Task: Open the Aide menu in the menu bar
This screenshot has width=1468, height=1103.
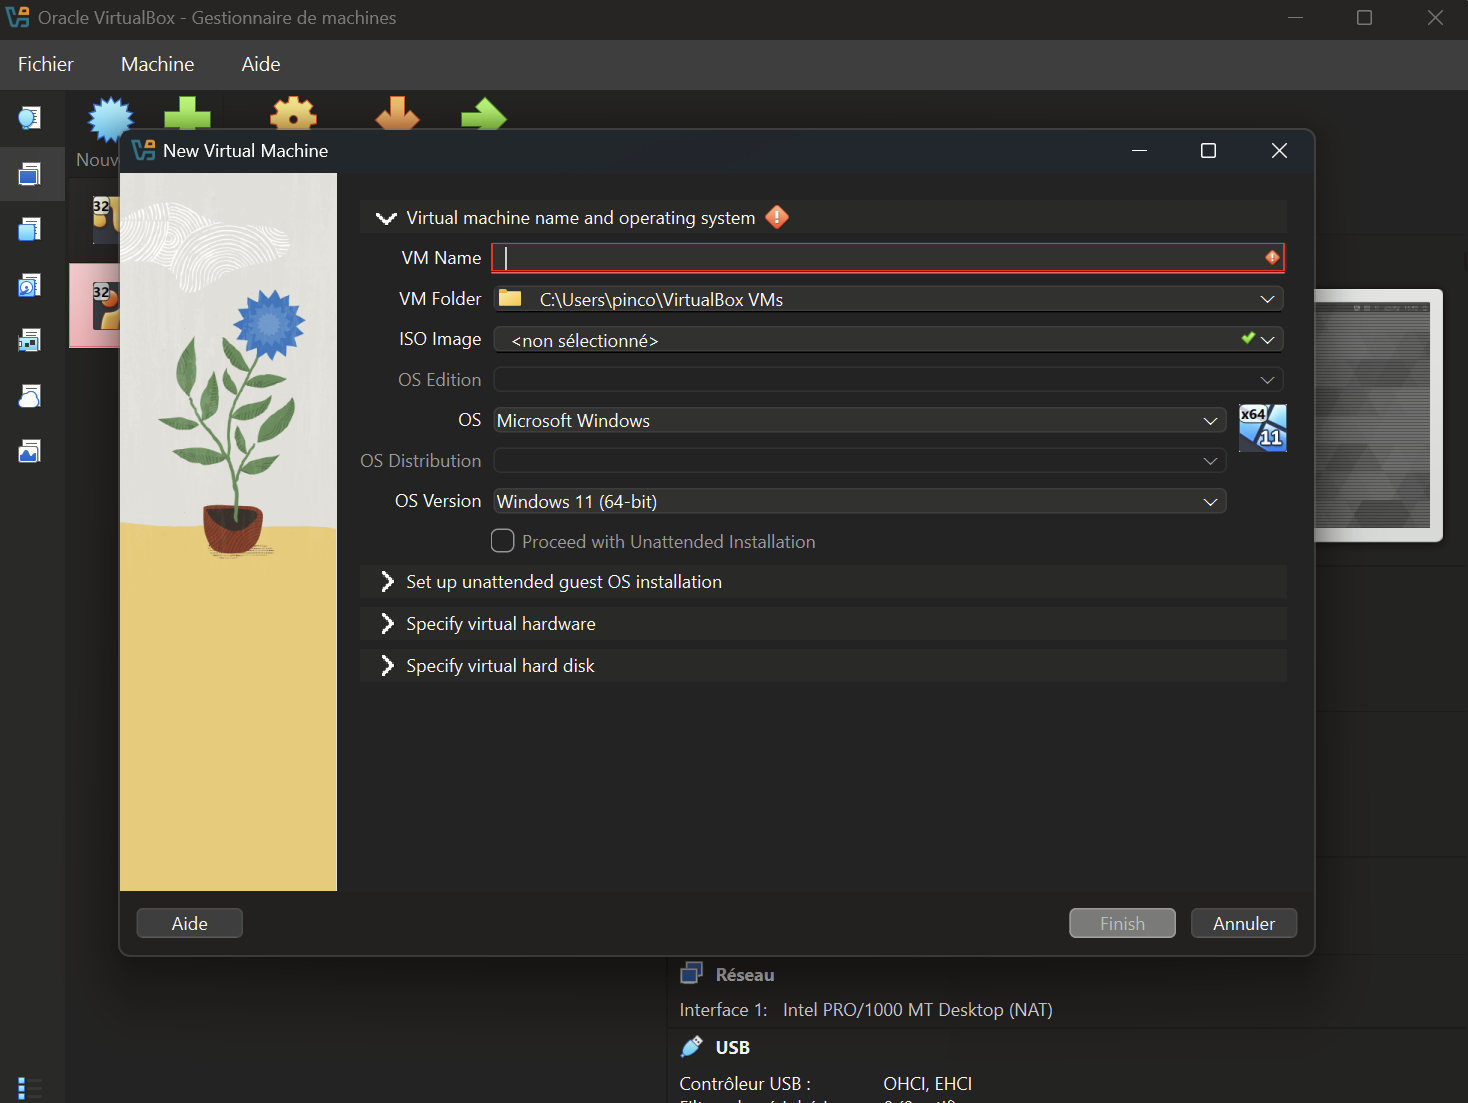Action: 261,64
